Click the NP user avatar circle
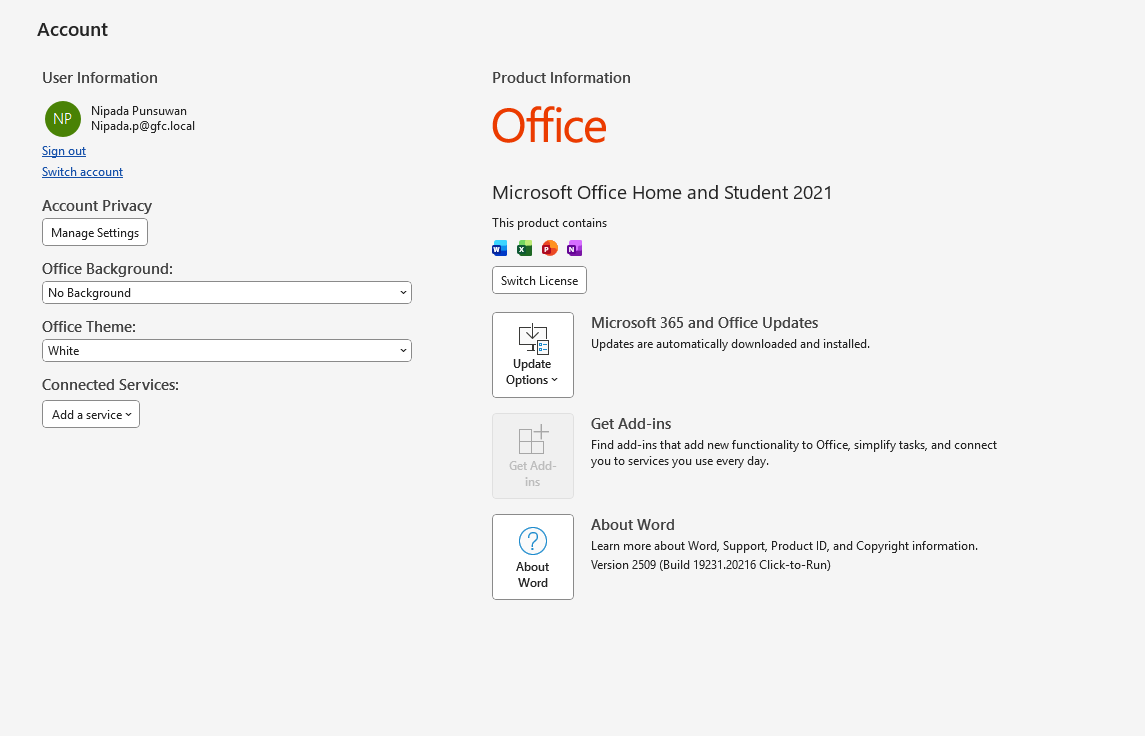The height and width of the screenshot is (736, 1145). [62, 119]
